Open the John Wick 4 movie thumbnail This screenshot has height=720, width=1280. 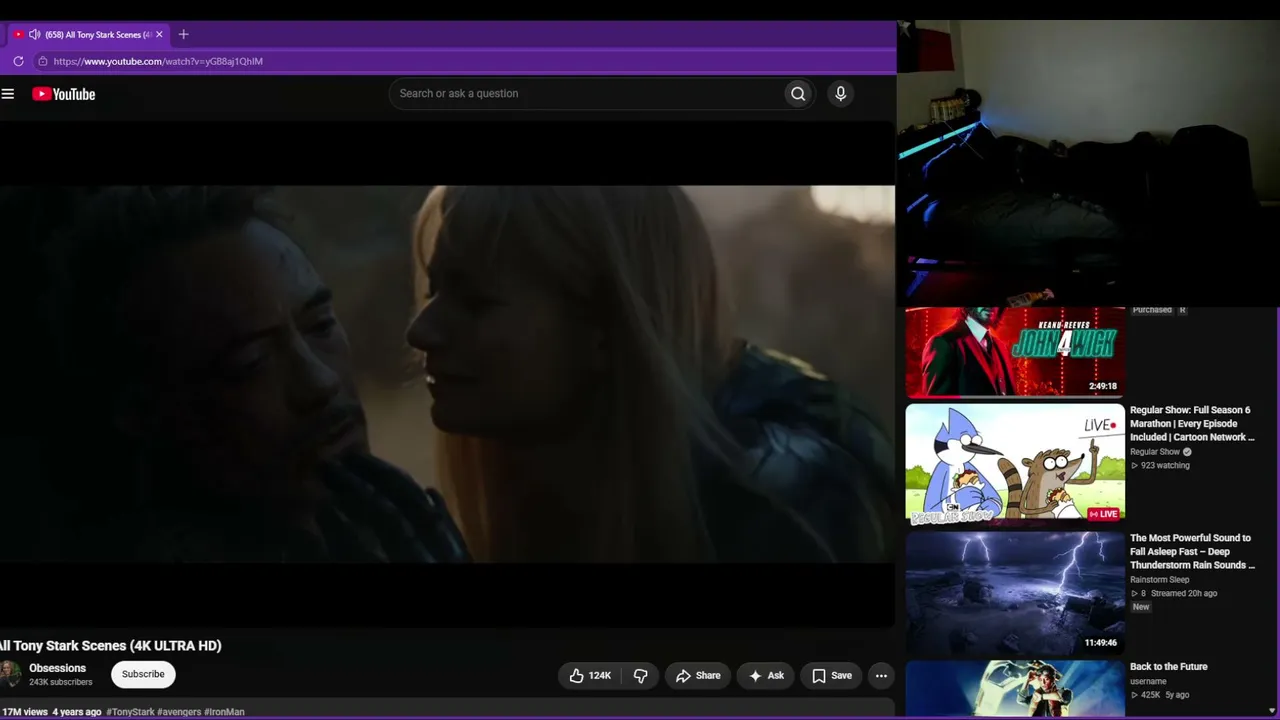coord(1015,352)
